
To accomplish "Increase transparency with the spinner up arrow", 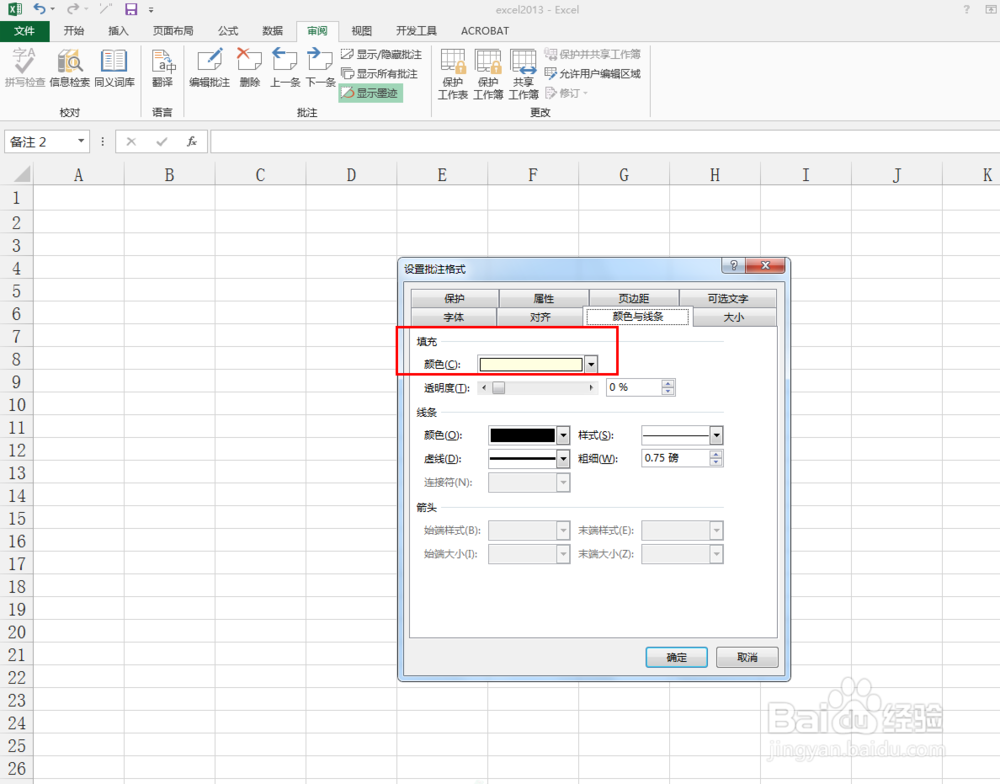I will tap(668, 383).
